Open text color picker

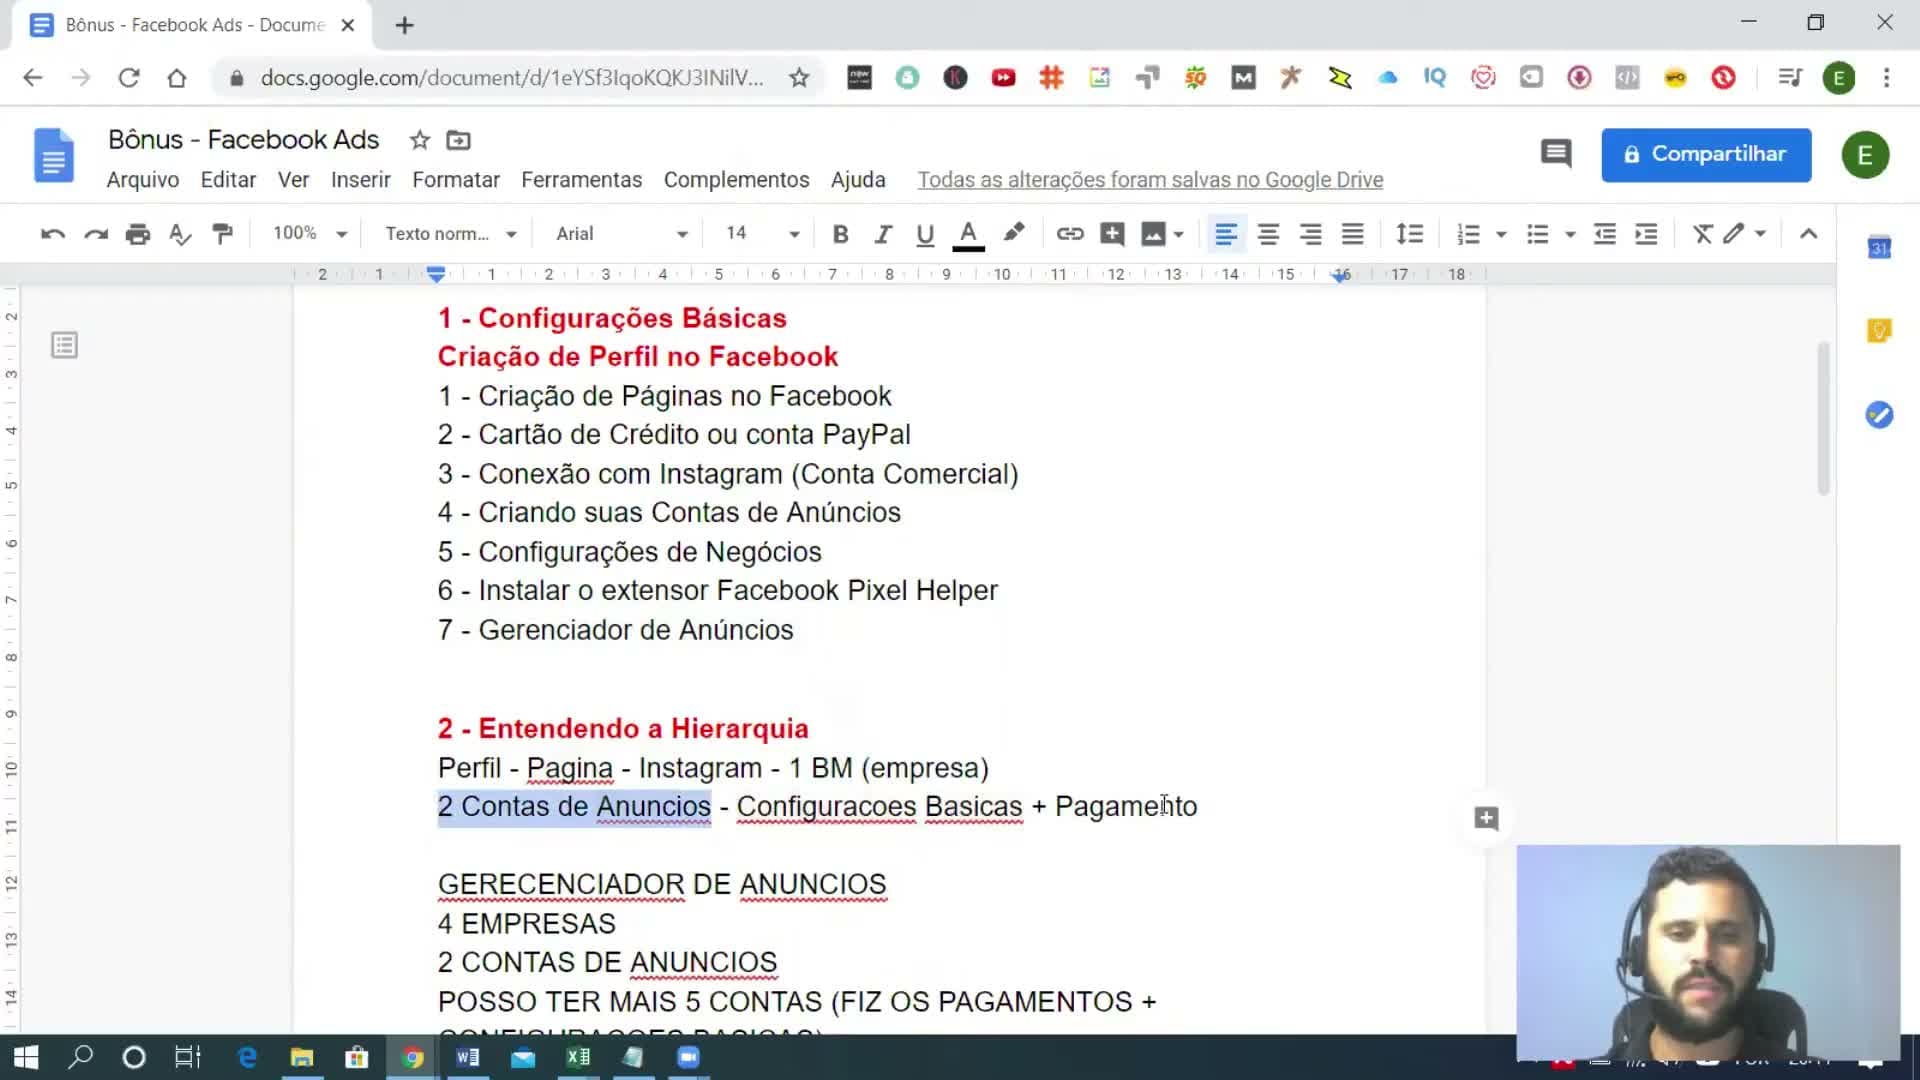(968, 234)
